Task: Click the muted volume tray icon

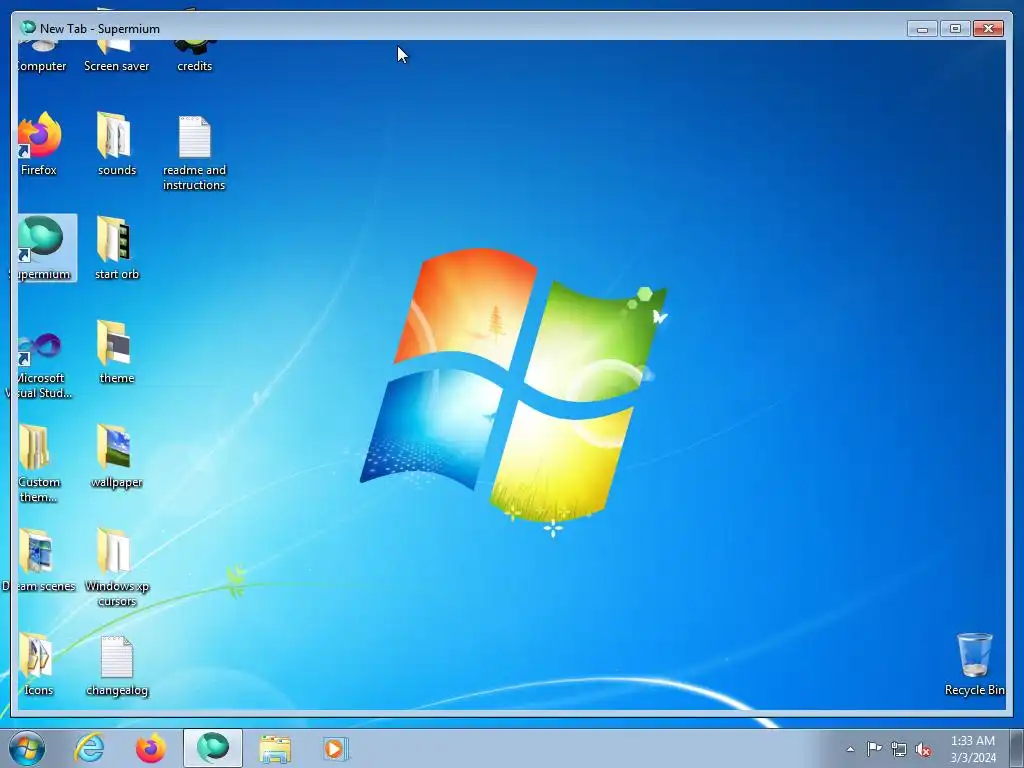Action: tap(923, 750)
